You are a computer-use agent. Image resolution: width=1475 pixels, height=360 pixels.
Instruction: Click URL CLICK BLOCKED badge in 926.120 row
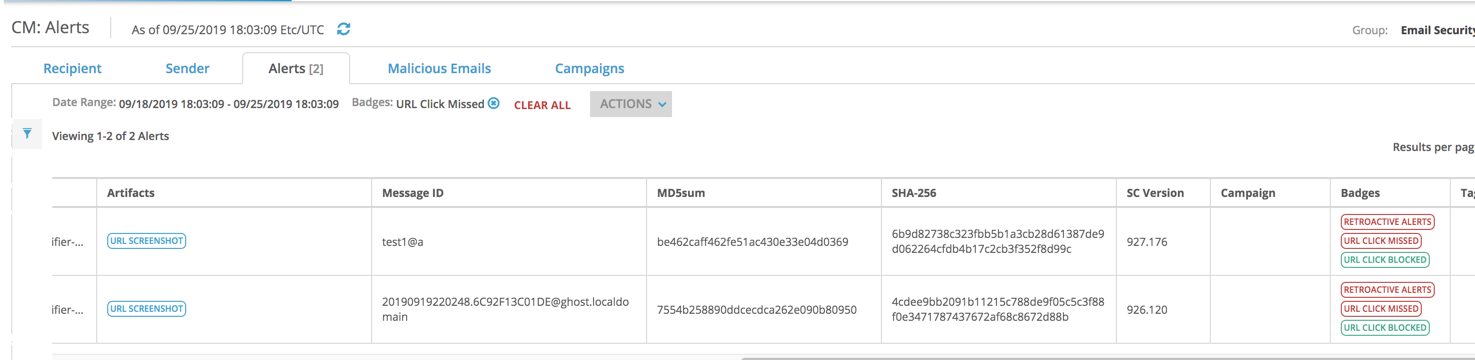[x=1385, y=328]
